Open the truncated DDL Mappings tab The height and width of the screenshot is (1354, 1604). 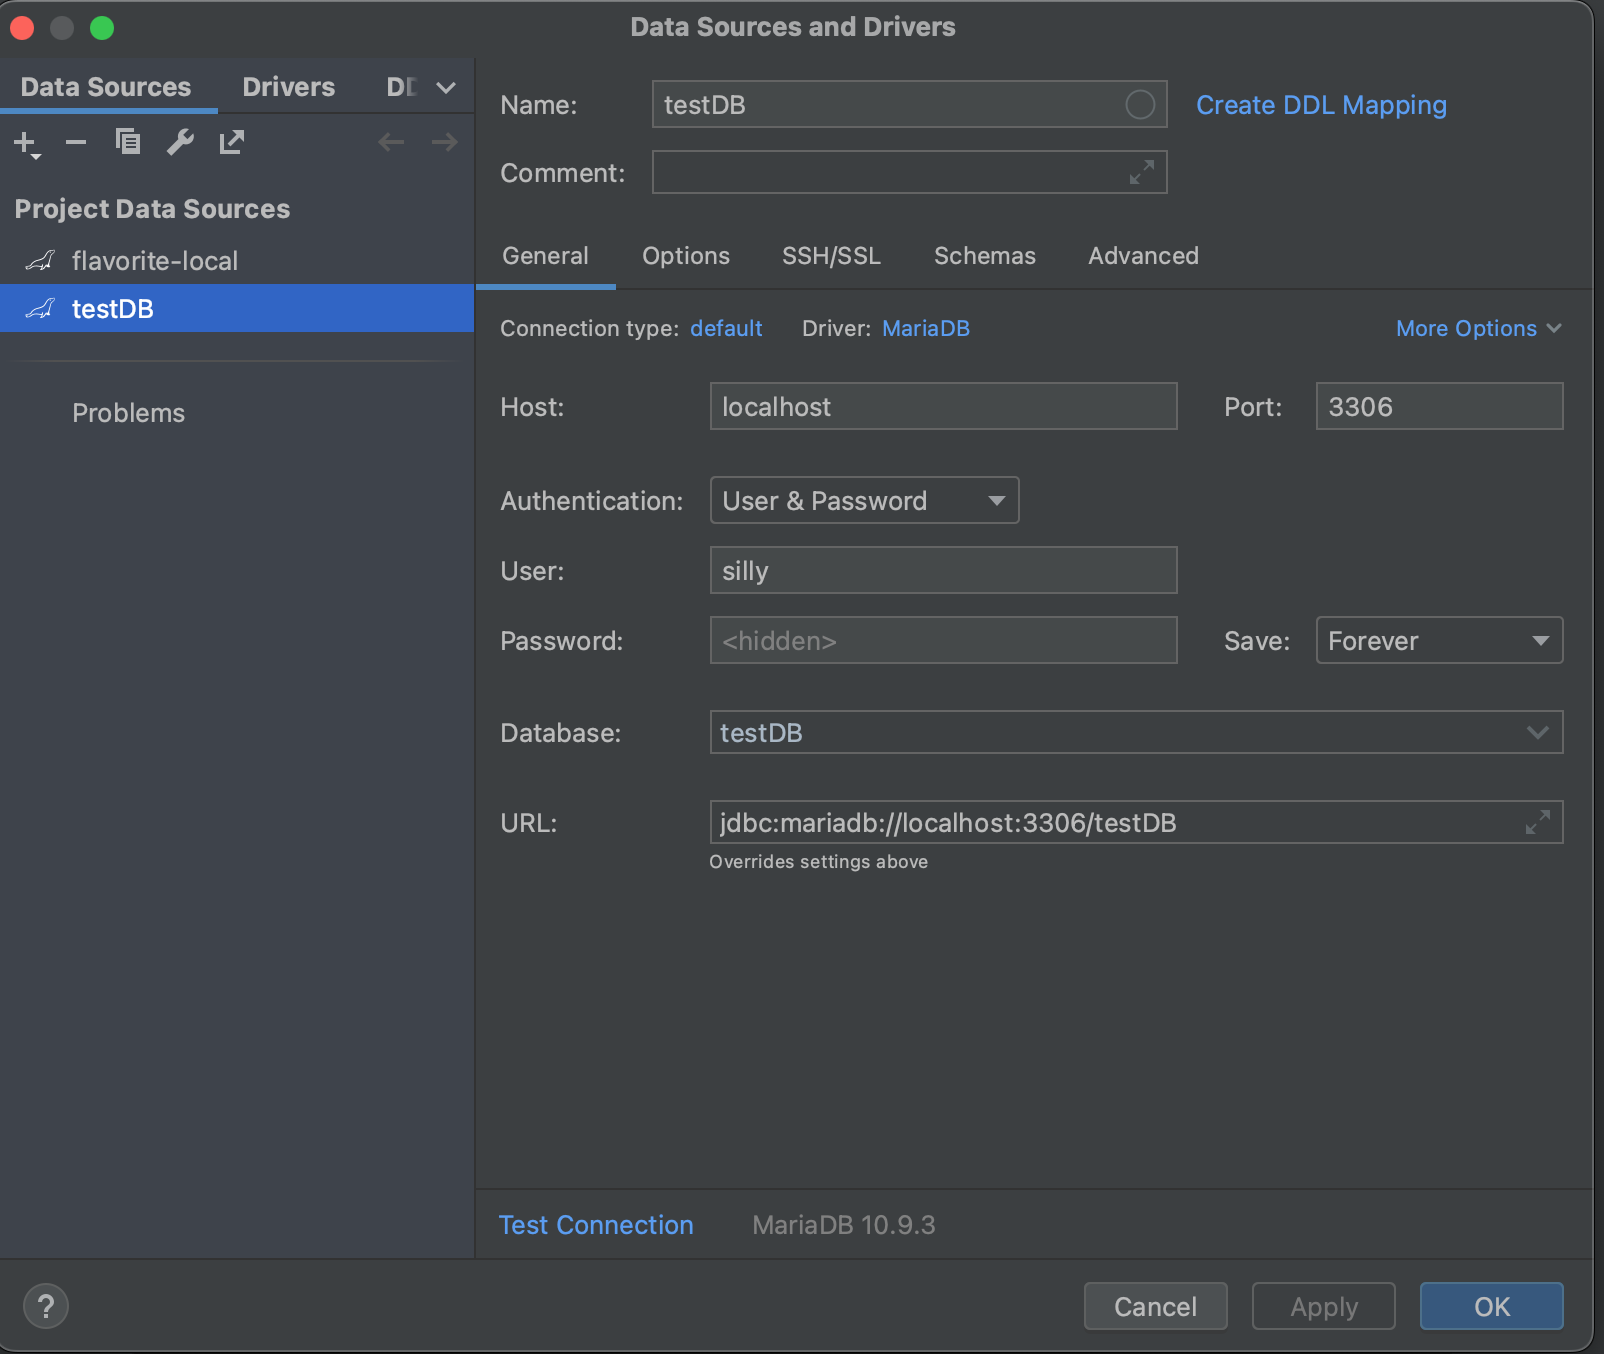(x=402, y=87)
